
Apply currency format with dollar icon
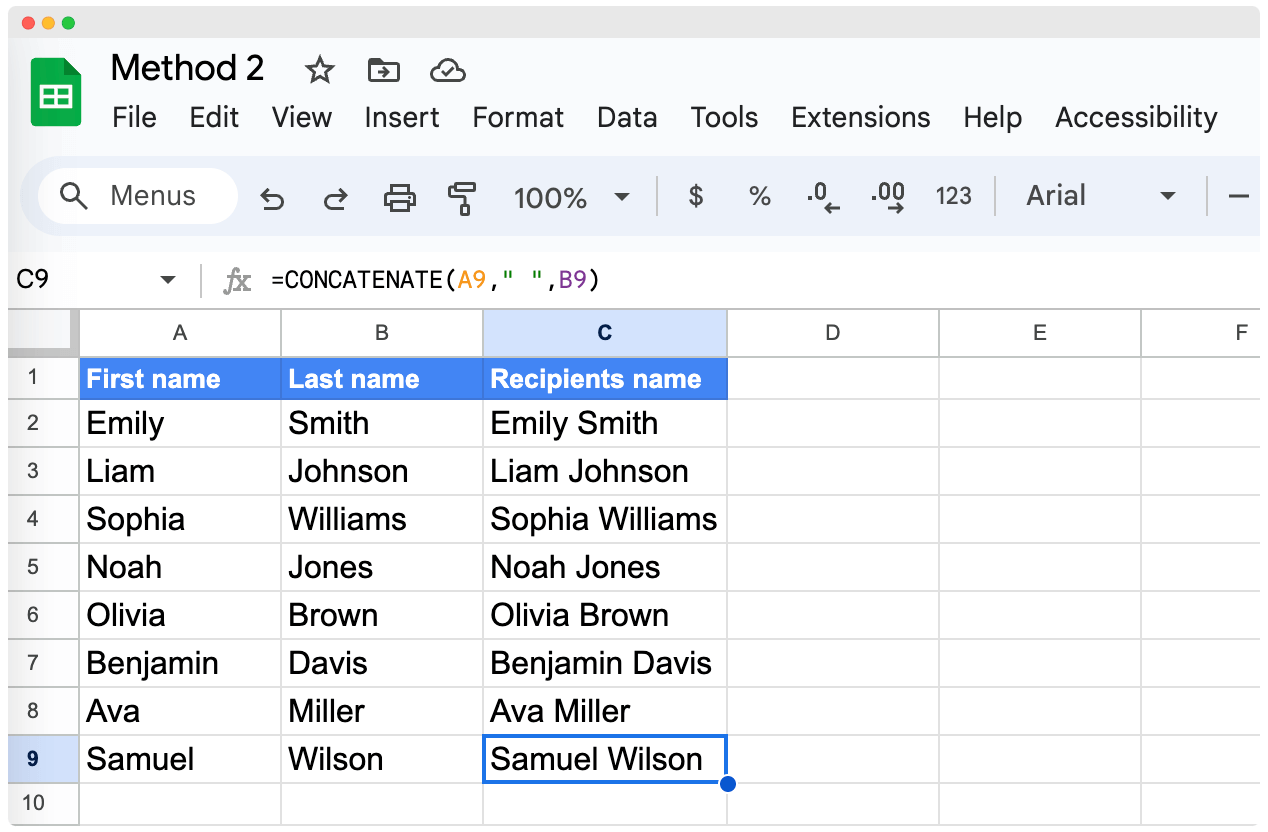695,197
